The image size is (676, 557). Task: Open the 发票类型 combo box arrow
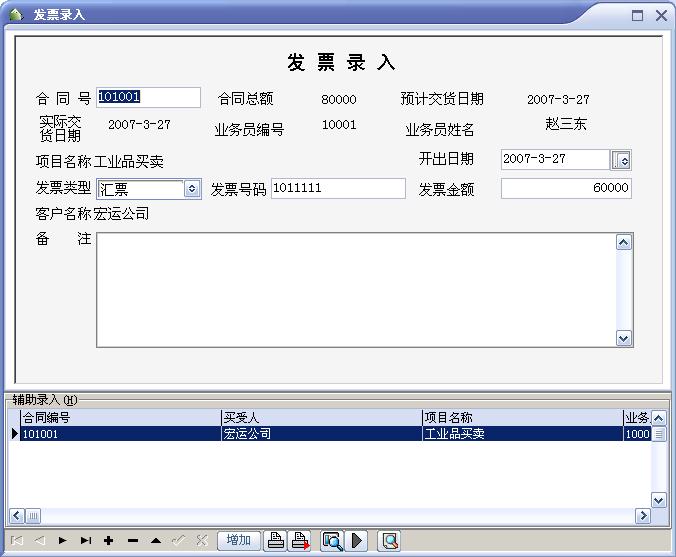pos(192,189)
